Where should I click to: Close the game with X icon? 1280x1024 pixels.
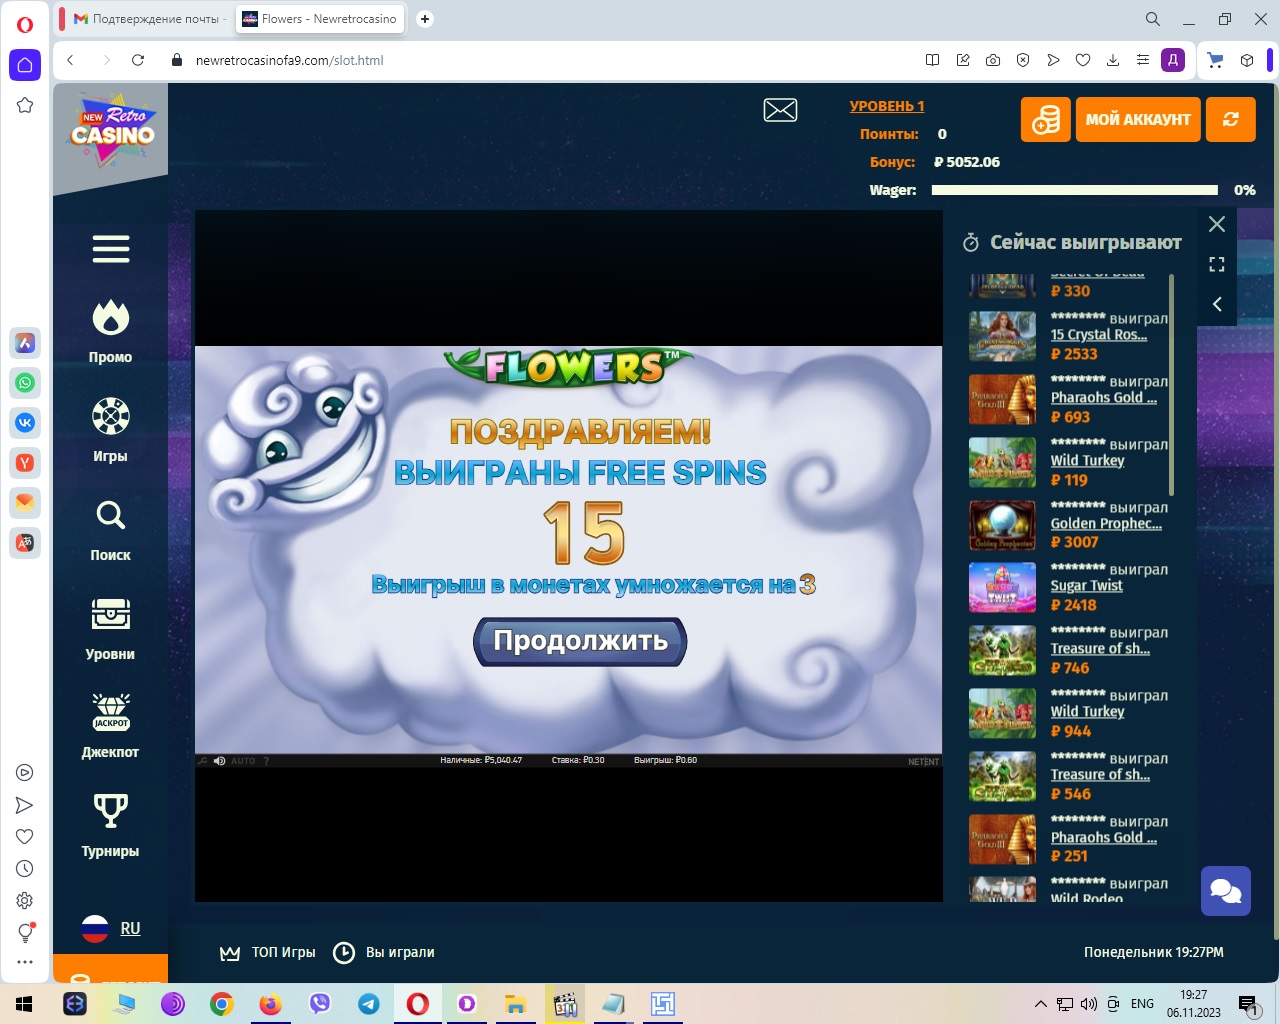[x=1217, y=224]
